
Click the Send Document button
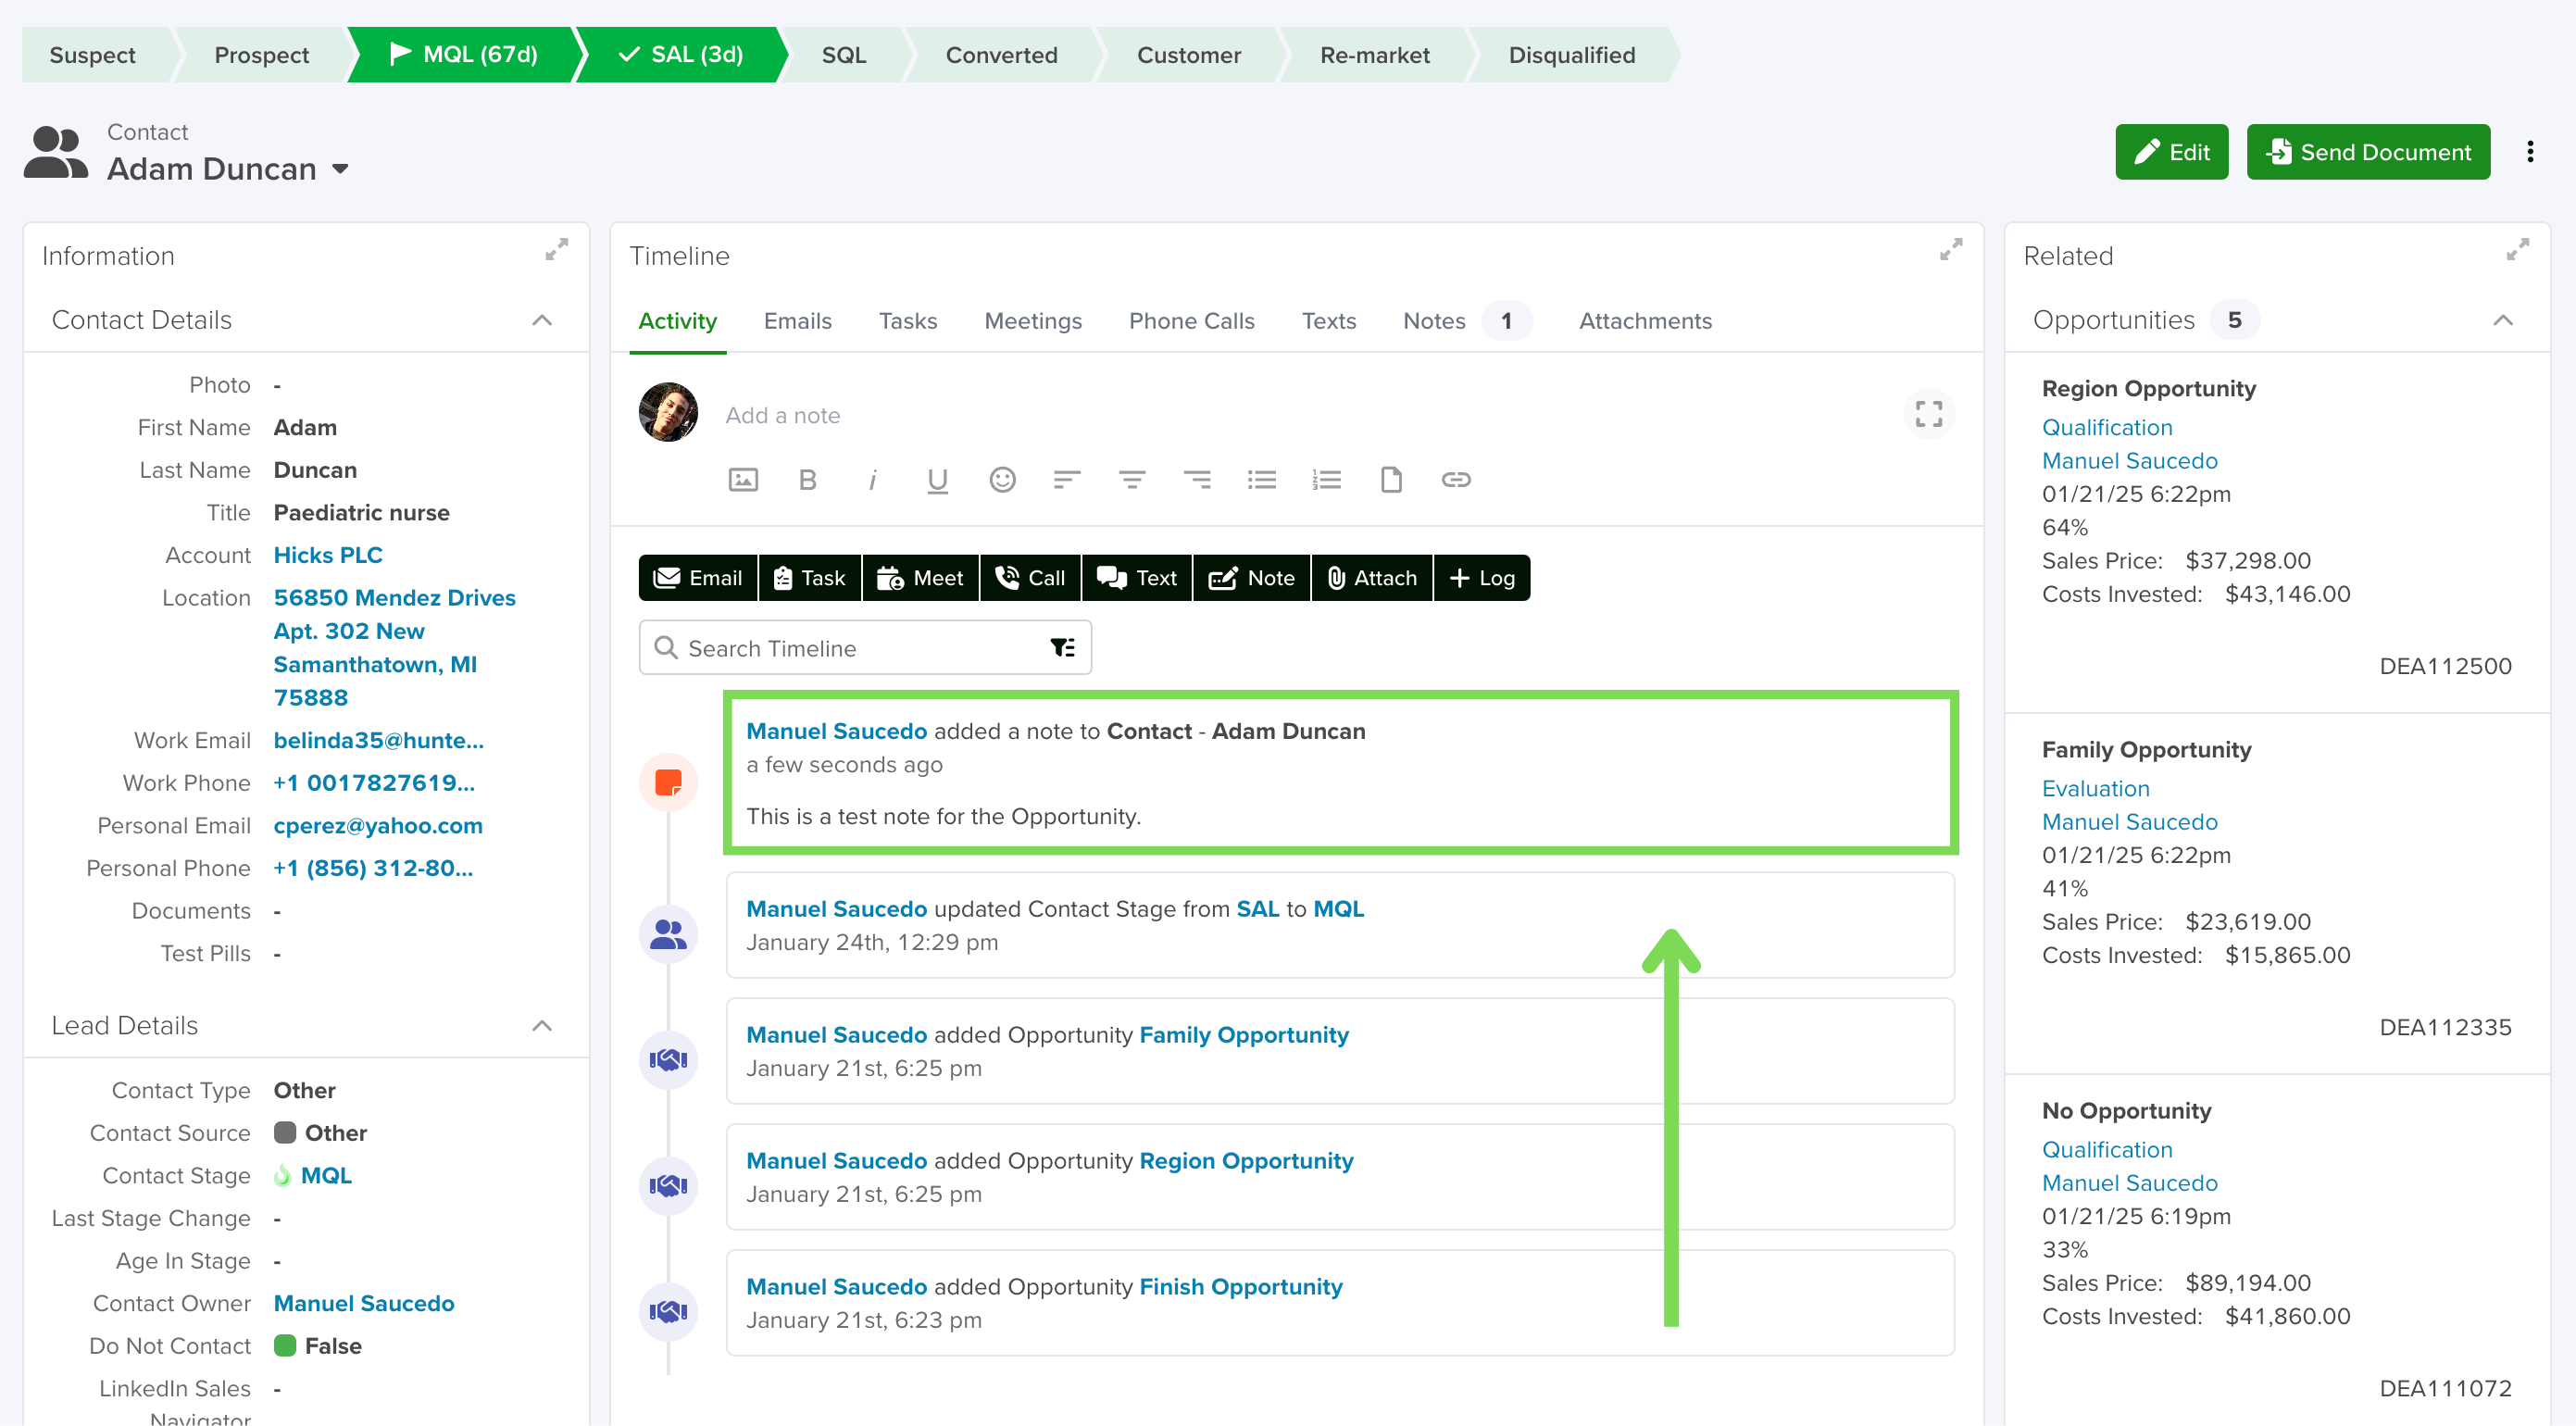pos(2369,152)
